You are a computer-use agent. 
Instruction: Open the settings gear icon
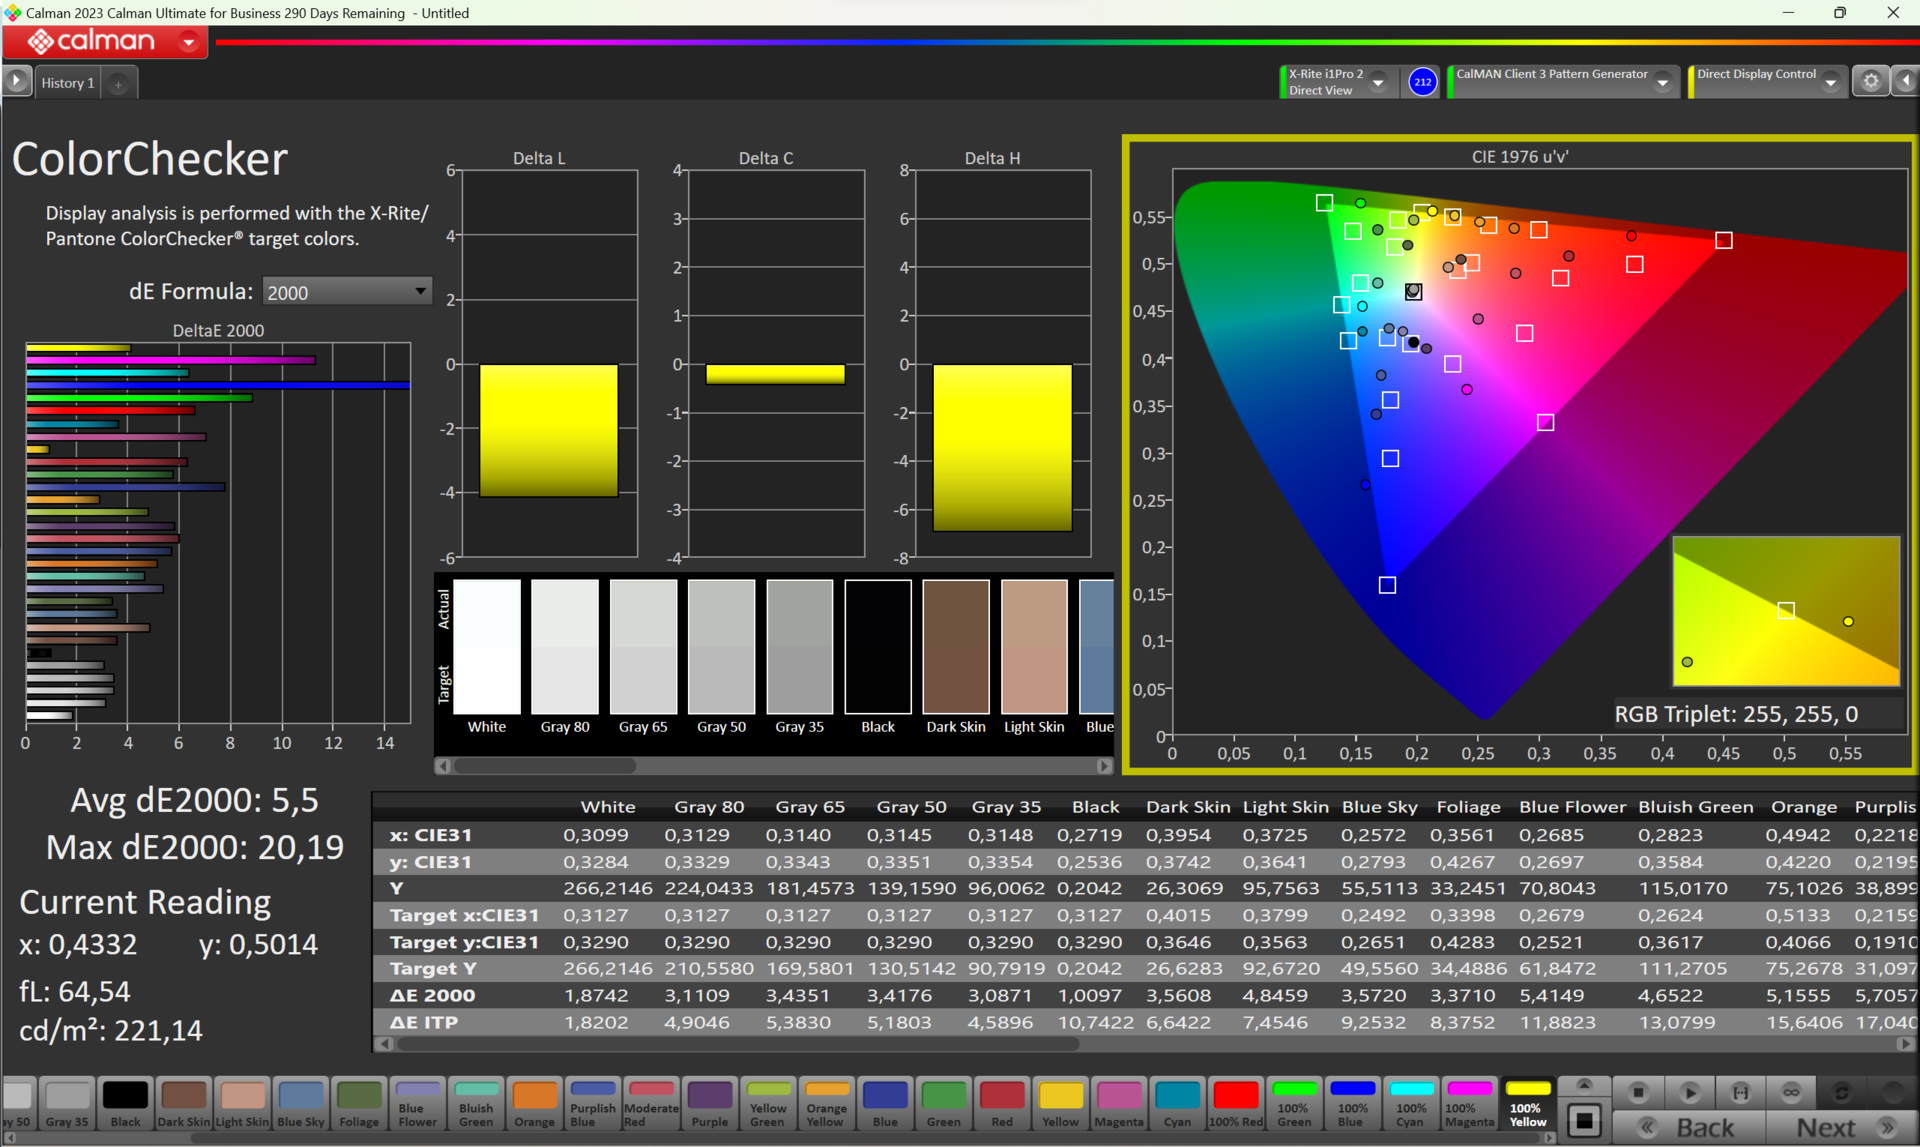[x=1870, y=82]
